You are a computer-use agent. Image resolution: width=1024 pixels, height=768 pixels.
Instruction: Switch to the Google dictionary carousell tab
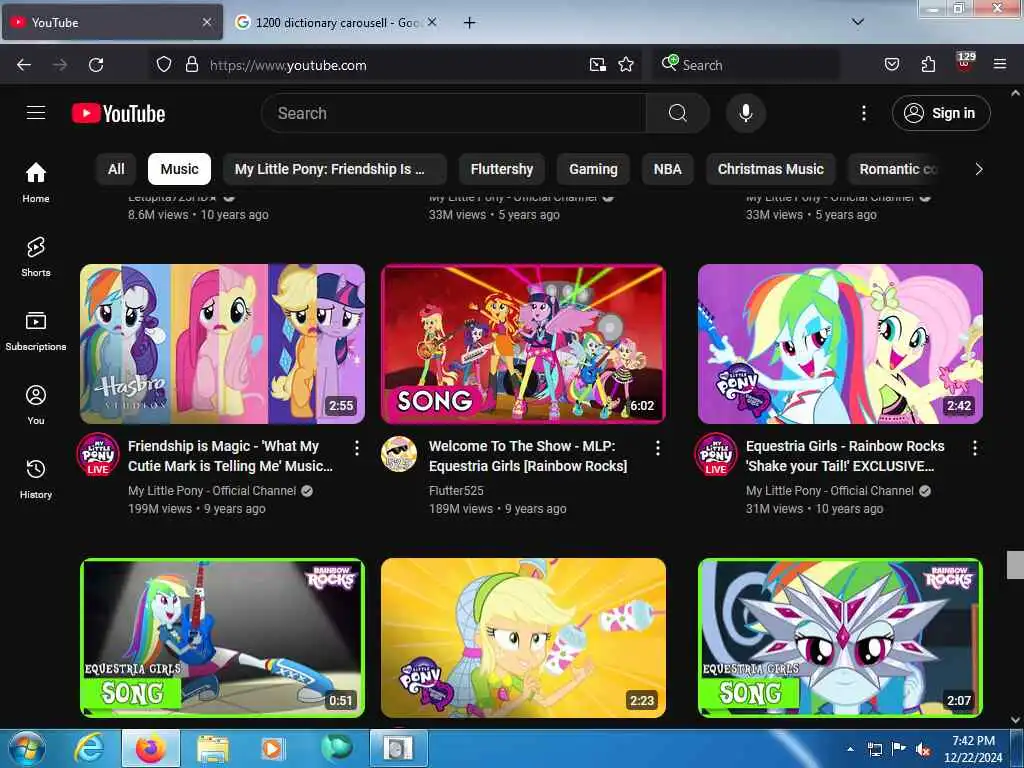click(x=336, y=23)
